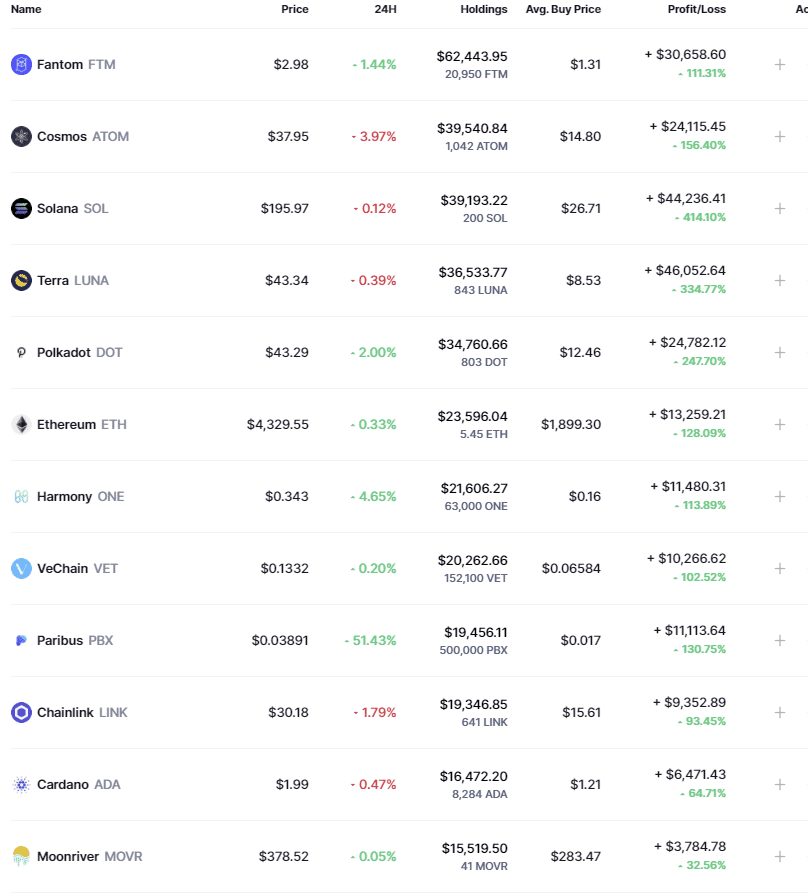This screenshot has height=895, width=808.
Task: Click the Cosmos ATOM coin logo
Action: click(x=21, y=136)
